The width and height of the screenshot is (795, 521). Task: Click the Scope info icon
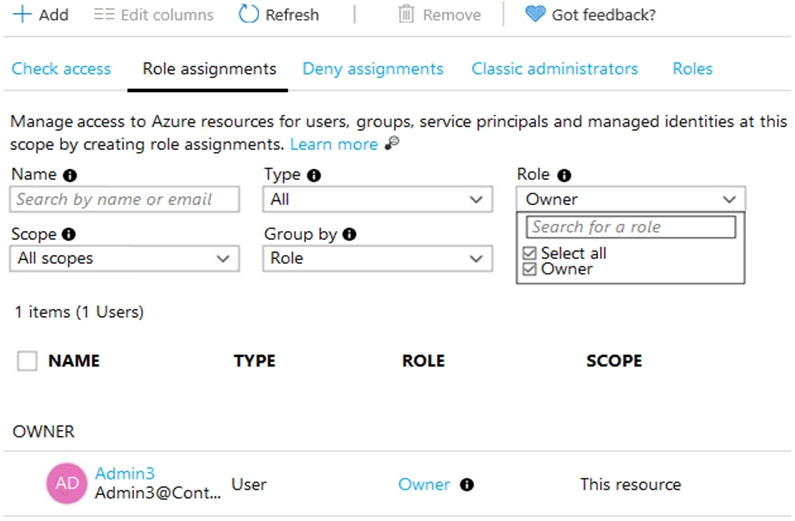click(x=69, y=234)
